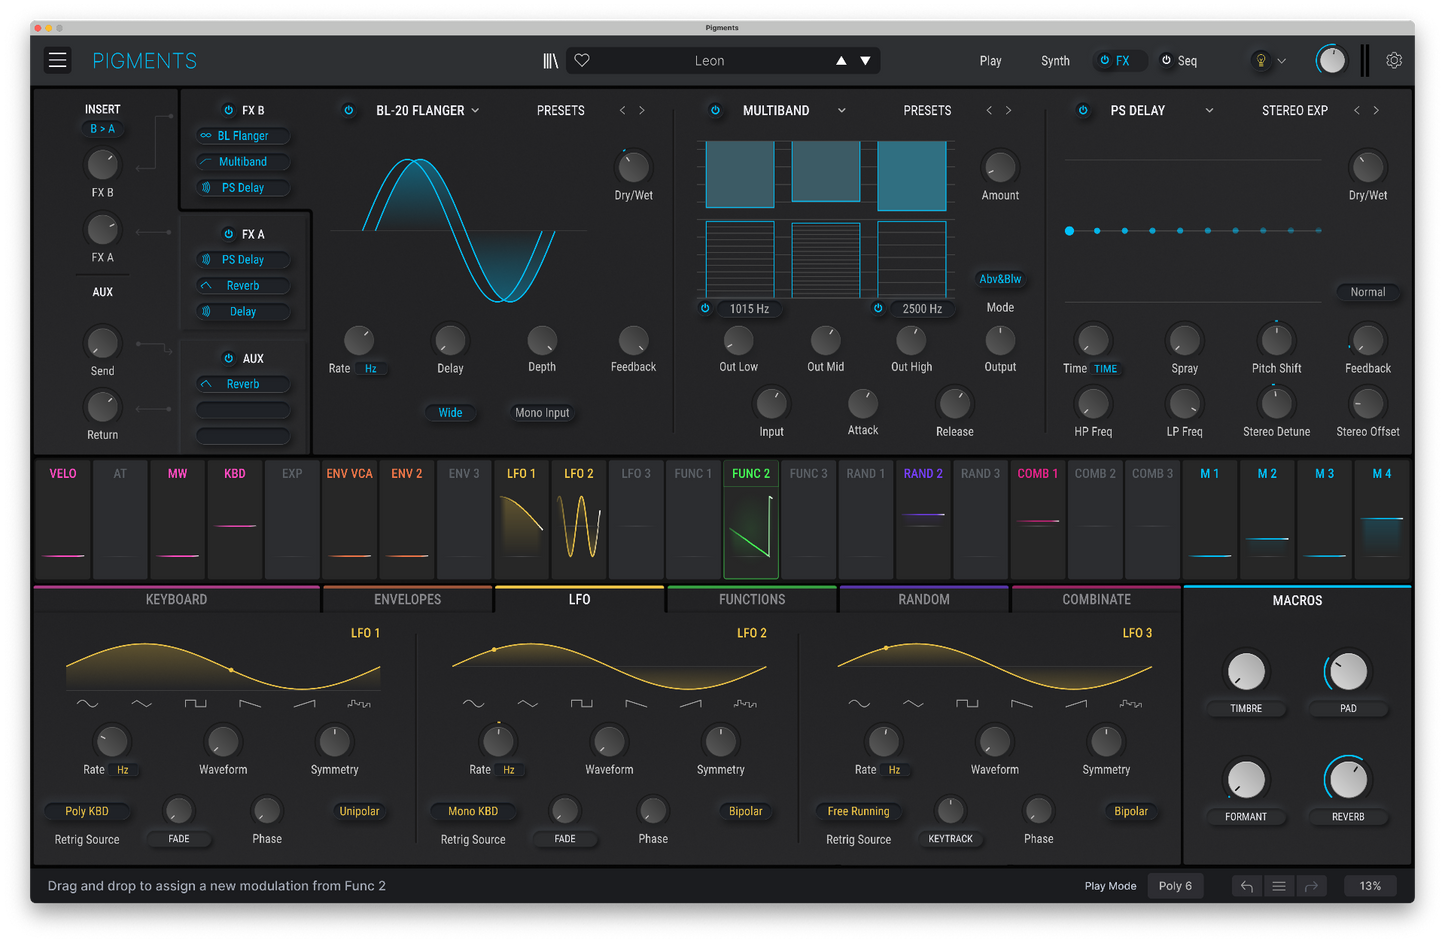Open the preset library browser icon

point(550,61)
